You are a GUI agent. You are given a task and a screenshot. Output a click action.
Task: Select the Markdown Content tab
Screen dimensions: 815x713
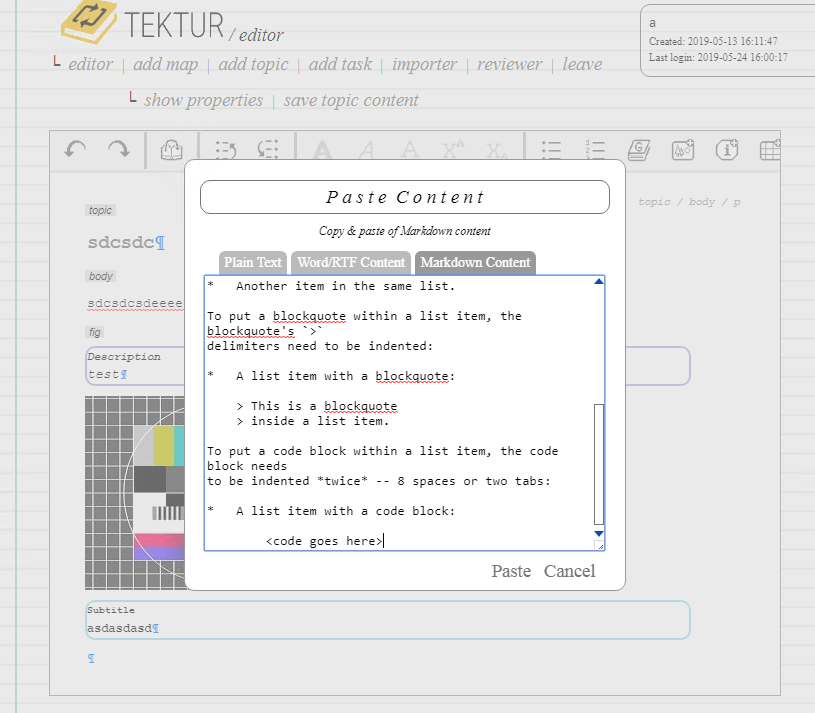tap(475, 262)
